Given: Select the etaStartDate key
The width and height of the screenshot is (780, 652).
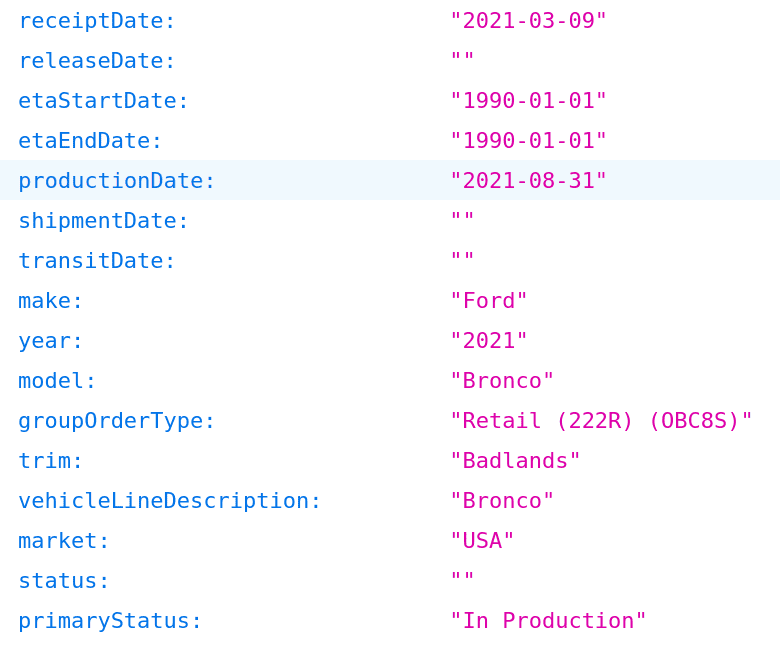Looking at the screenshot, I should tap(103, 101).
